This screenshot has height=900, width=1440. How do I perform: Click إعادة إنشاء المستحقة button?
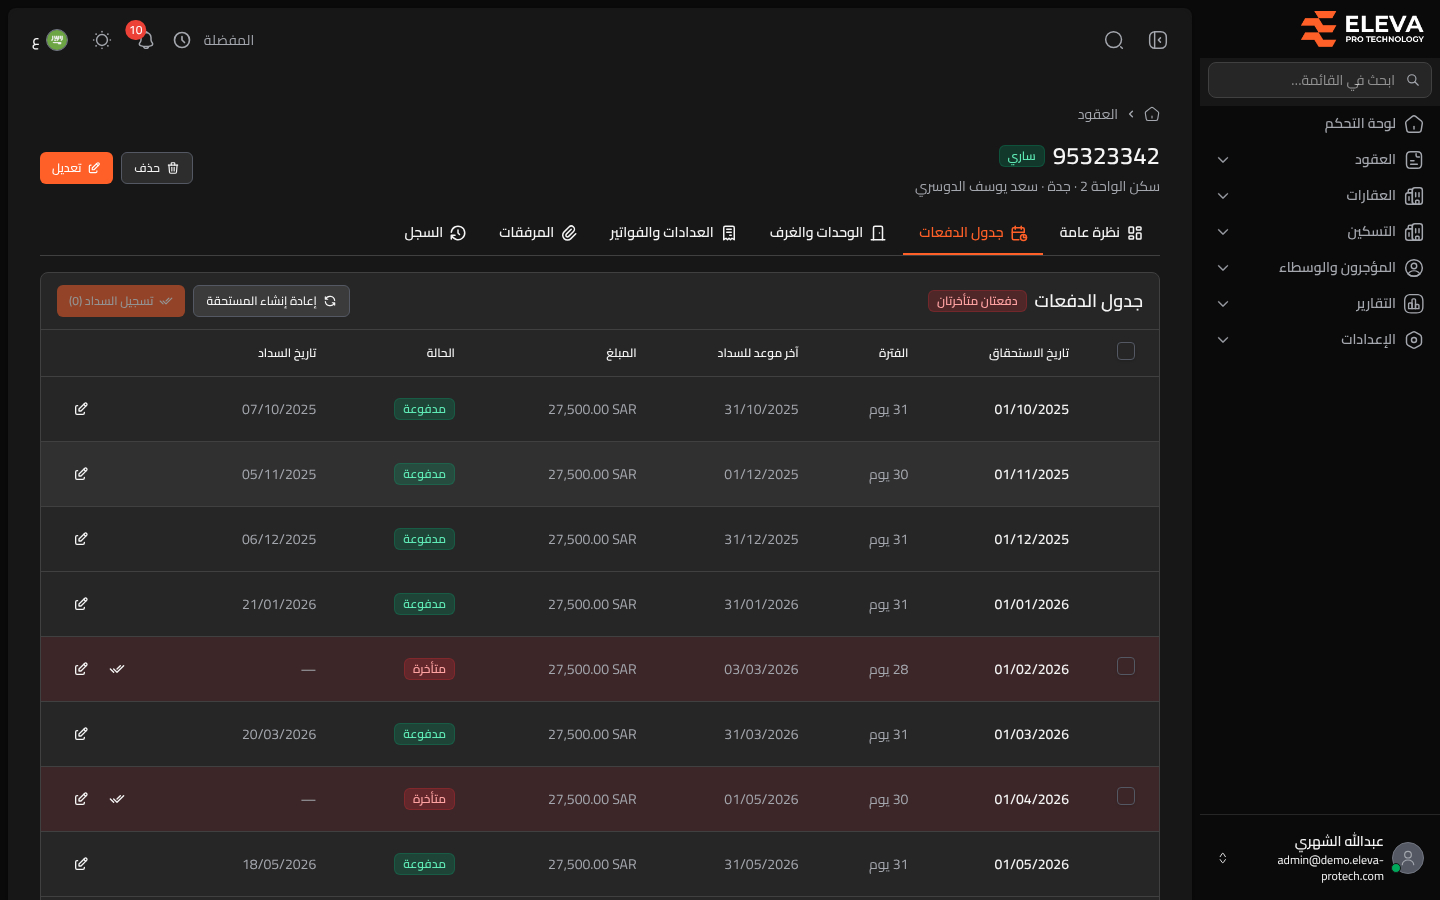point(271,301)
